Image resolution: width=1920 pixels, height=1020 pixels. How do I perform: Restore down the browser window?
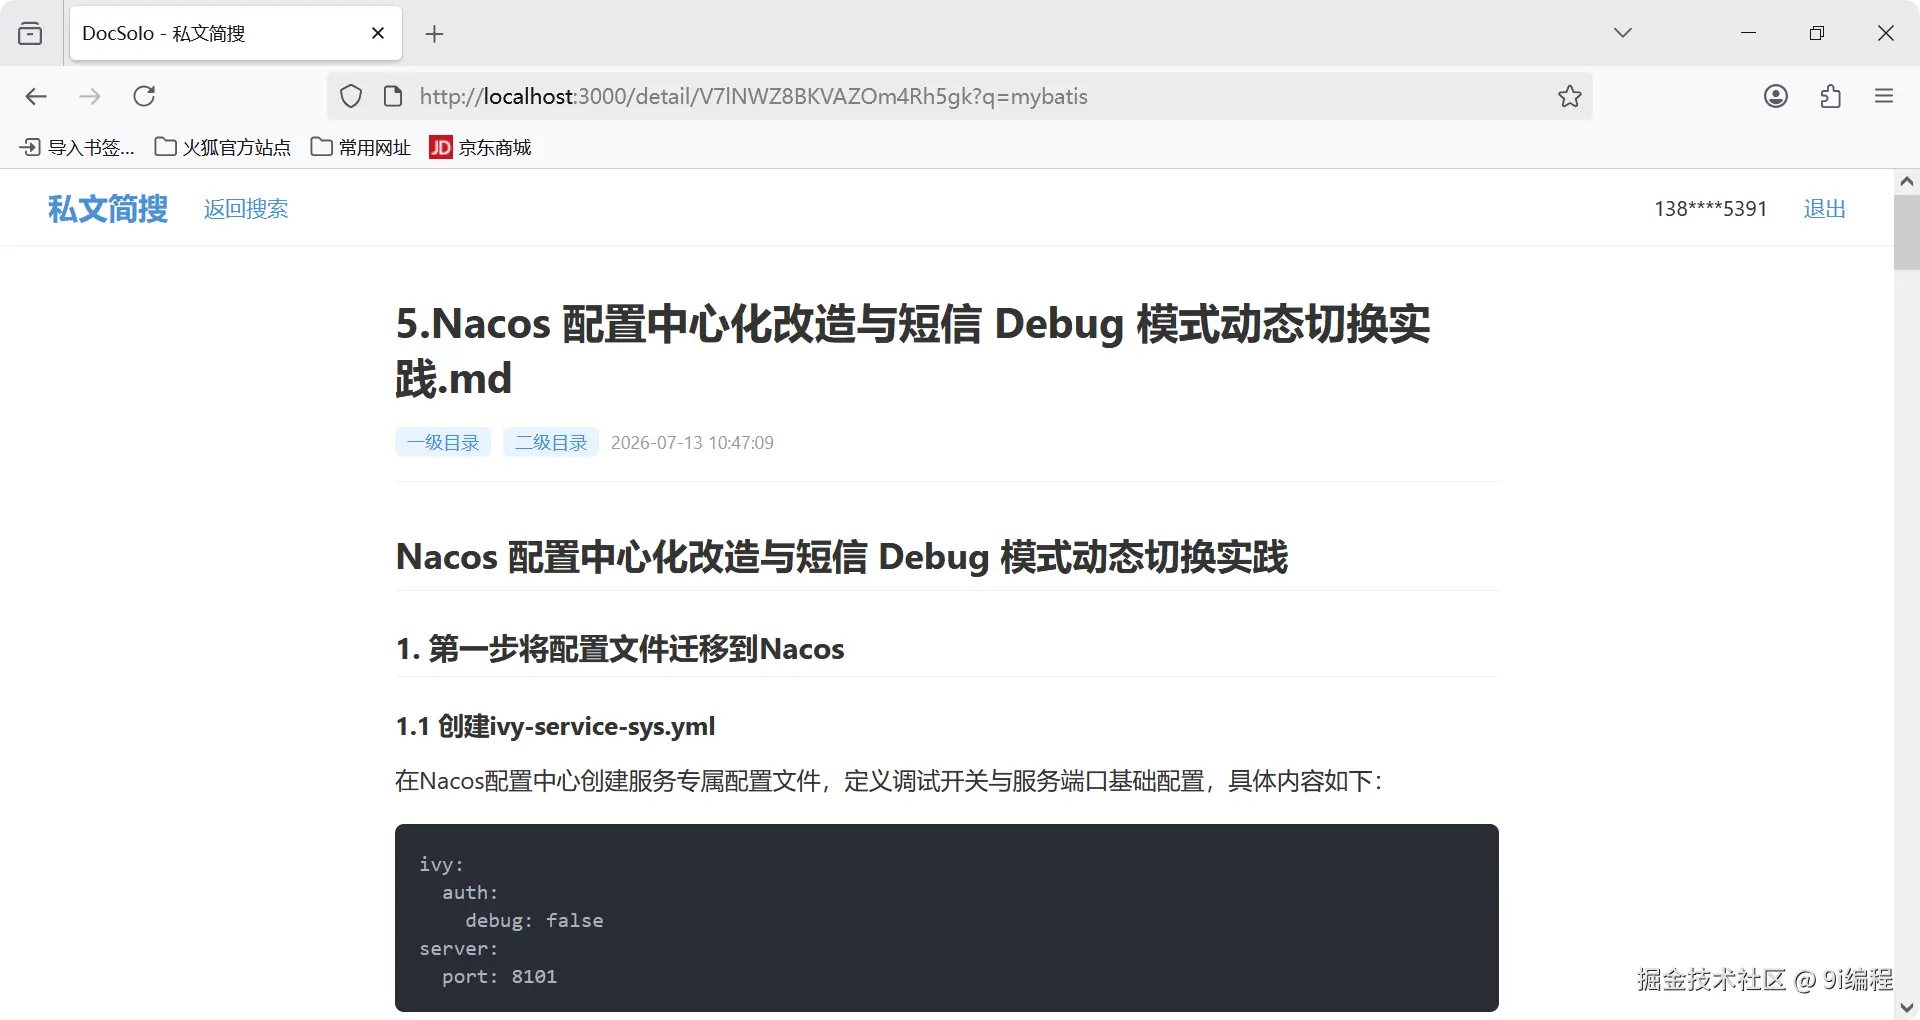coord(1817,33)
